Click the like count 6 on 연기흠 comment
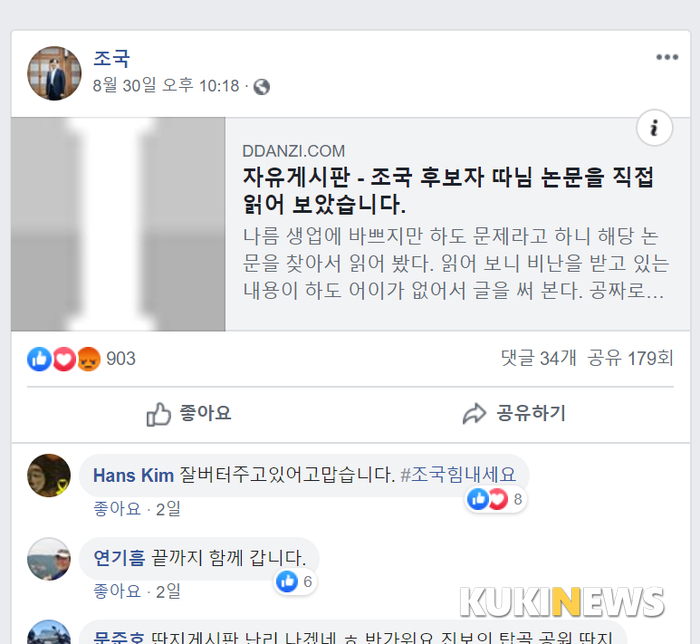This screenshot has width=700, height=644. [295, 582]
